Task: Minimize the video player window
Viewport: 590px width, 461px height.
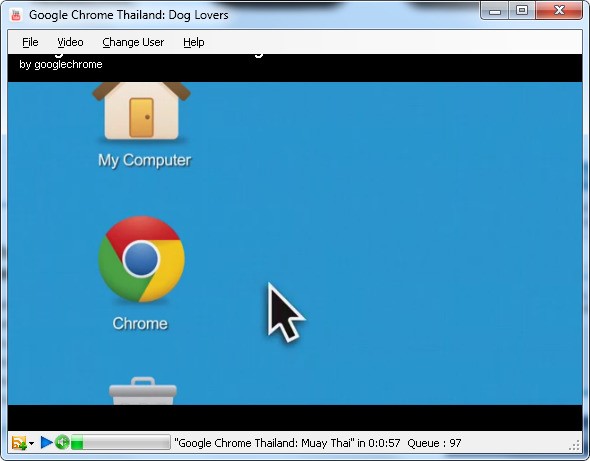Action: point(495,11)
